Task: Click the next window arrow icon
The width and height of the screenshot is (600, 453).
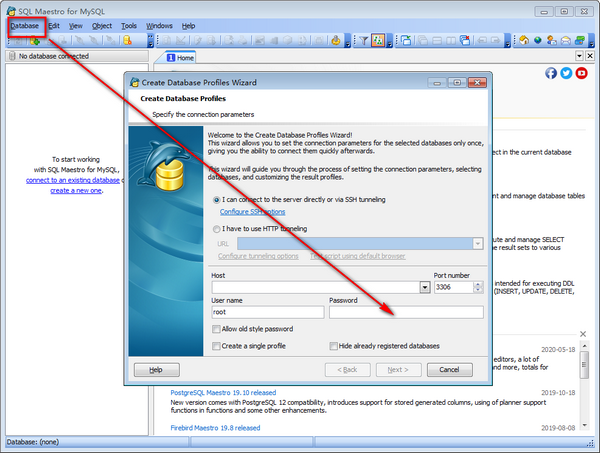Action: [x=496, y=40]
